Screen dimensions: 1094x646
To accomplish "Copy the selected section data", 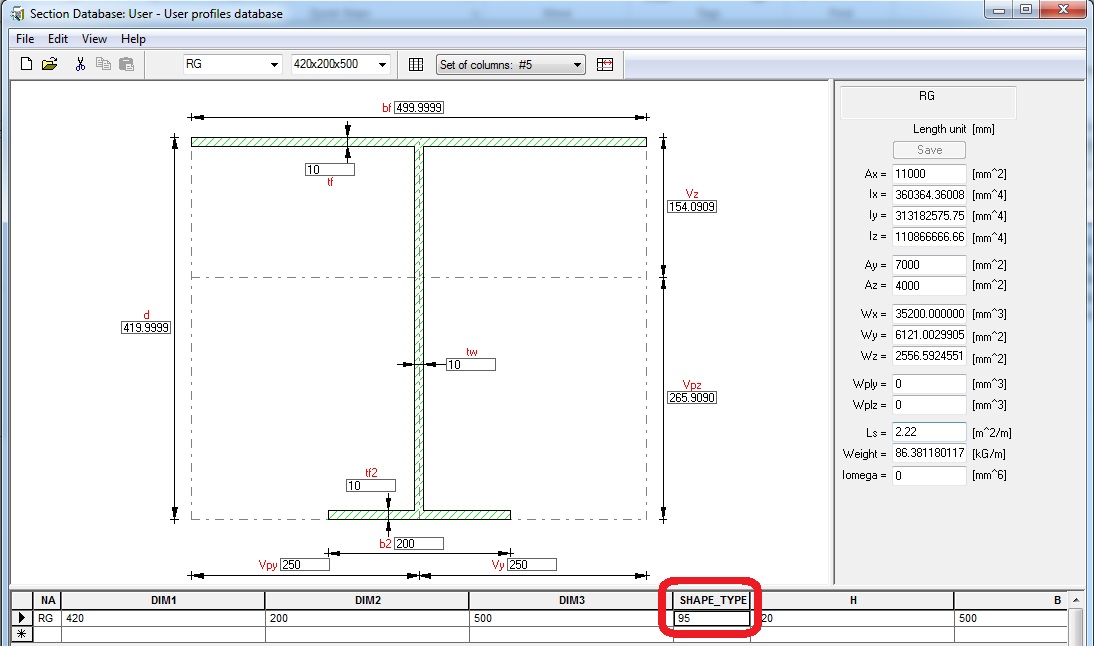I will pyautogui.click(x=103, y=63).
